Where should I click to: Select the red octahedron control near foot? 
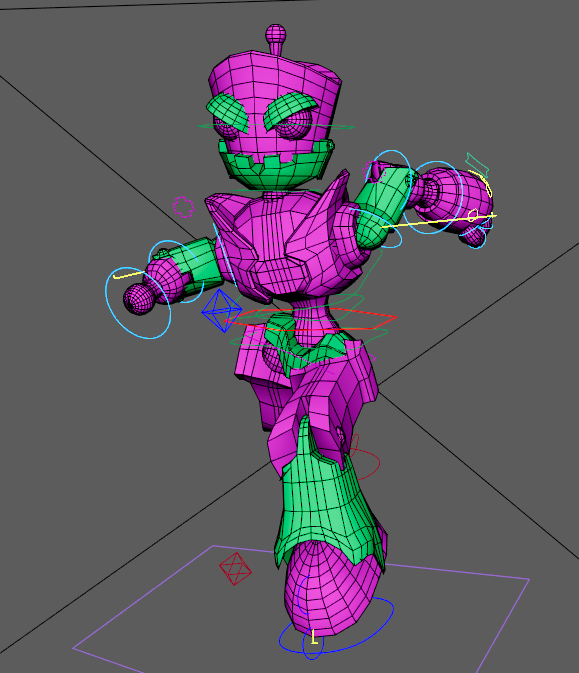(235, 569)
